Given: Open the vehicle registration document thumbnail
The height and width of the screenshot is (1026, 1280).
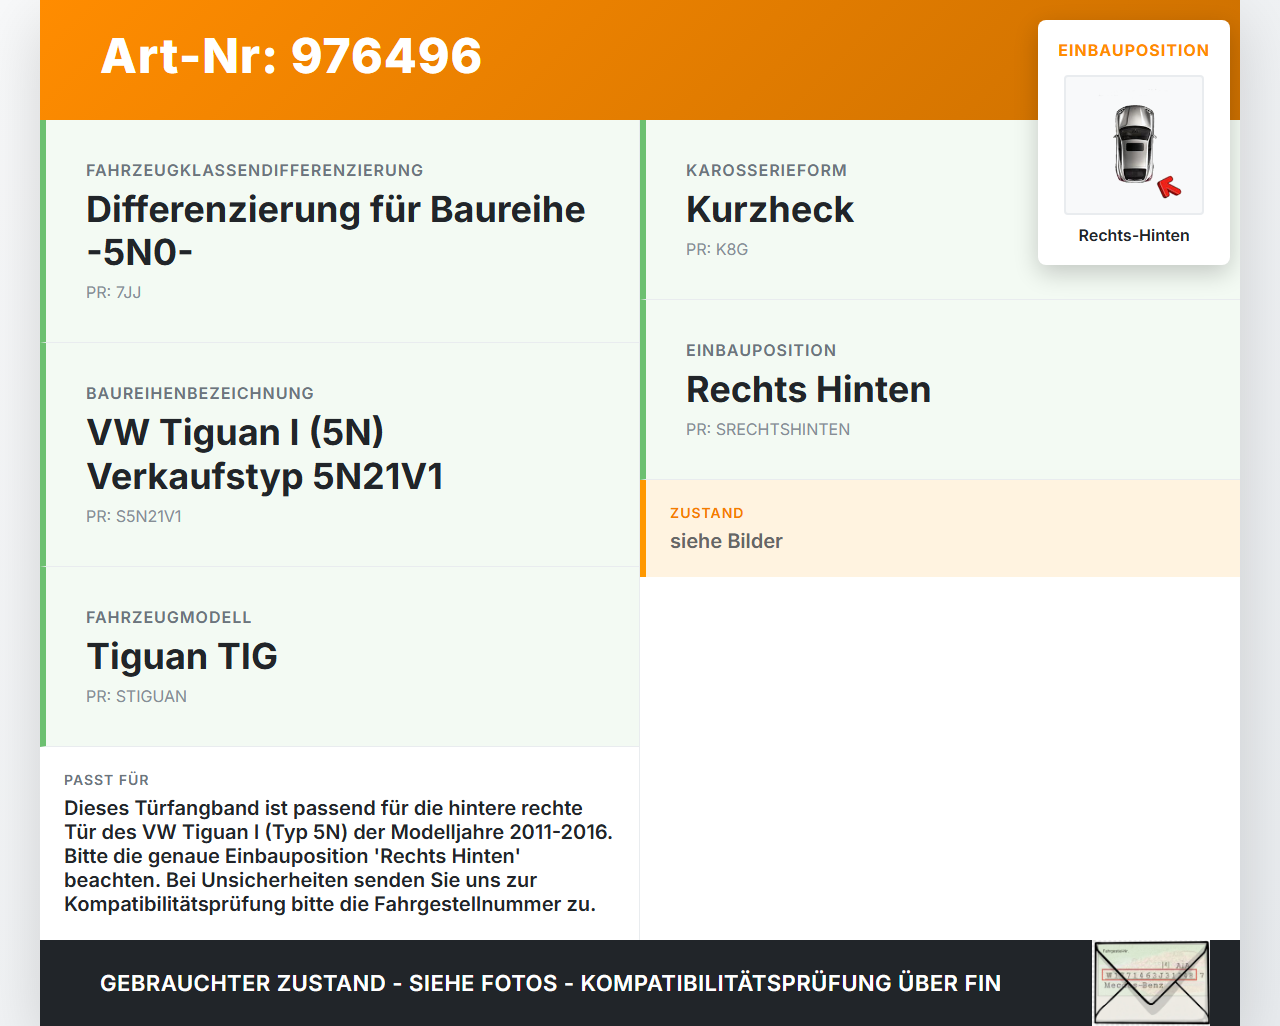Looking at the screenshot, I should click(1151, 982).
